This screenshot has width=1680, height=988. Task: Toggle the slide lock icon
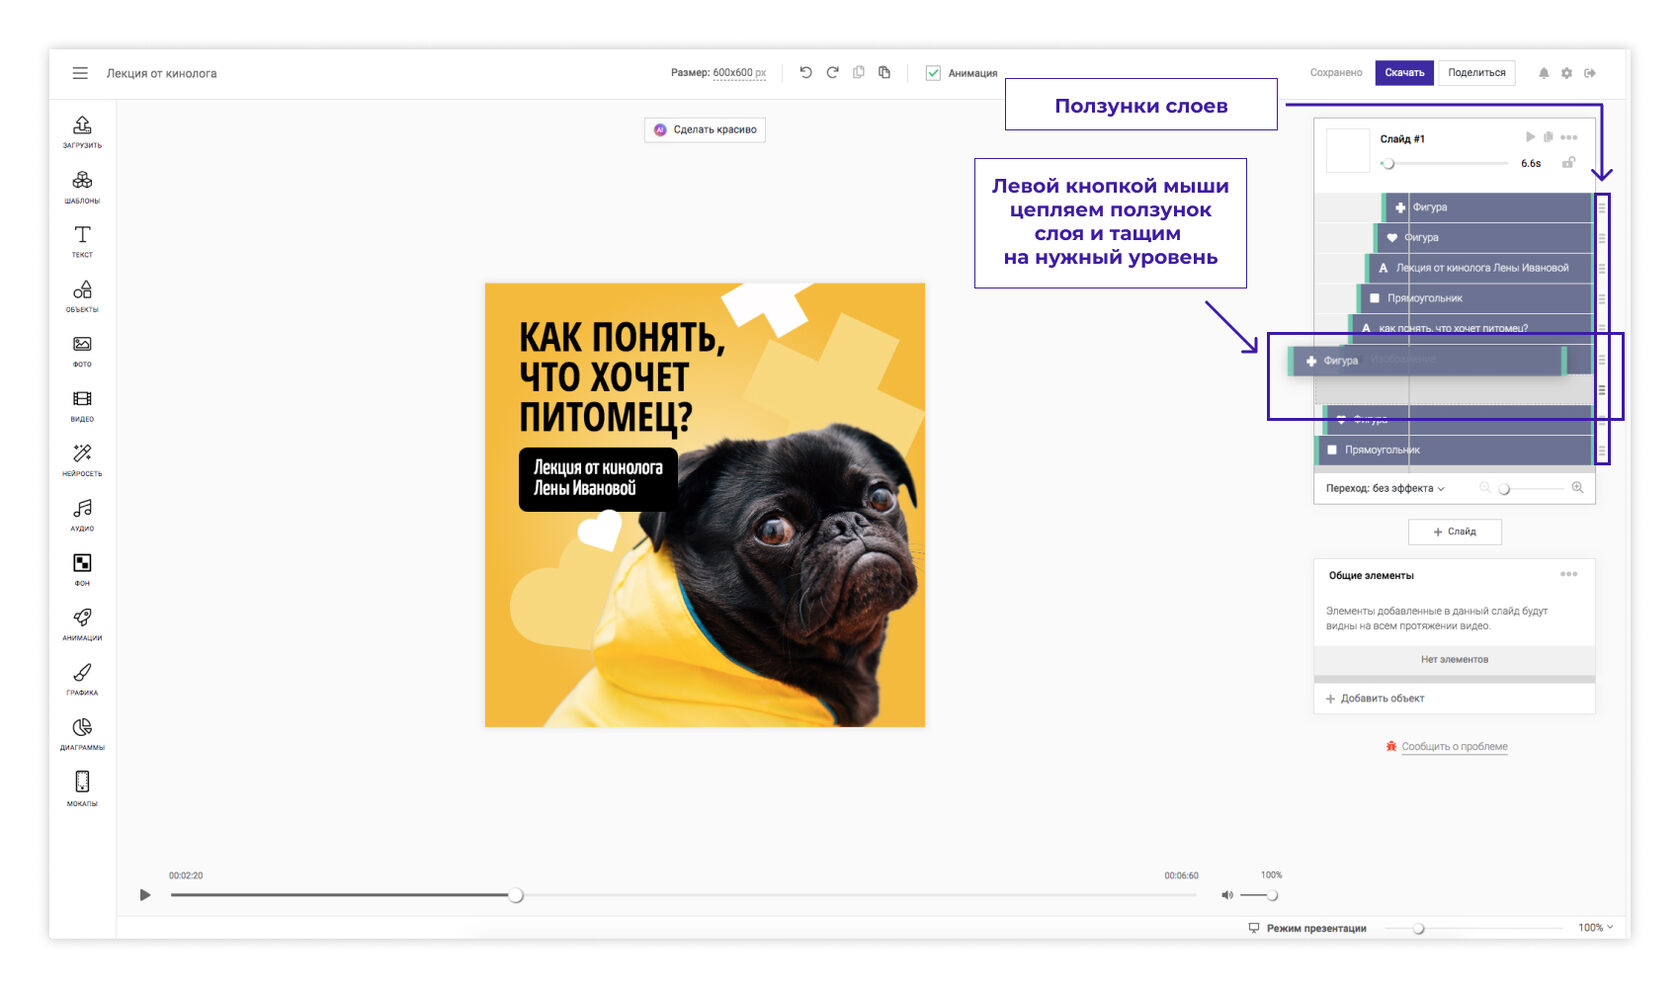1569,162
